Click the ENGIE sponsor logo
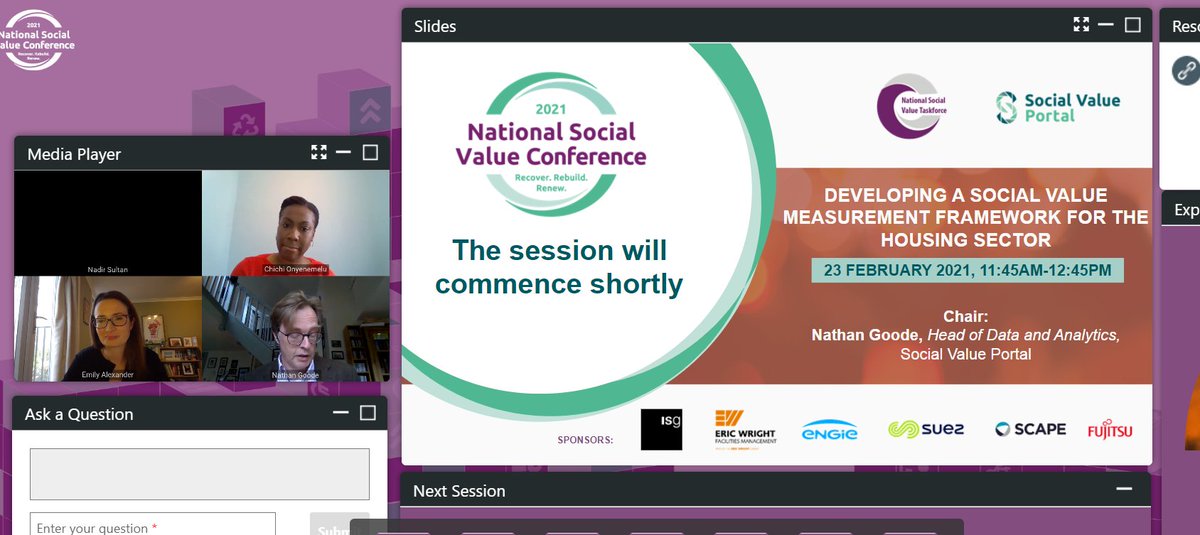Image resolution: width=1200 pixels, height=535 pixels. click(829, 431)
